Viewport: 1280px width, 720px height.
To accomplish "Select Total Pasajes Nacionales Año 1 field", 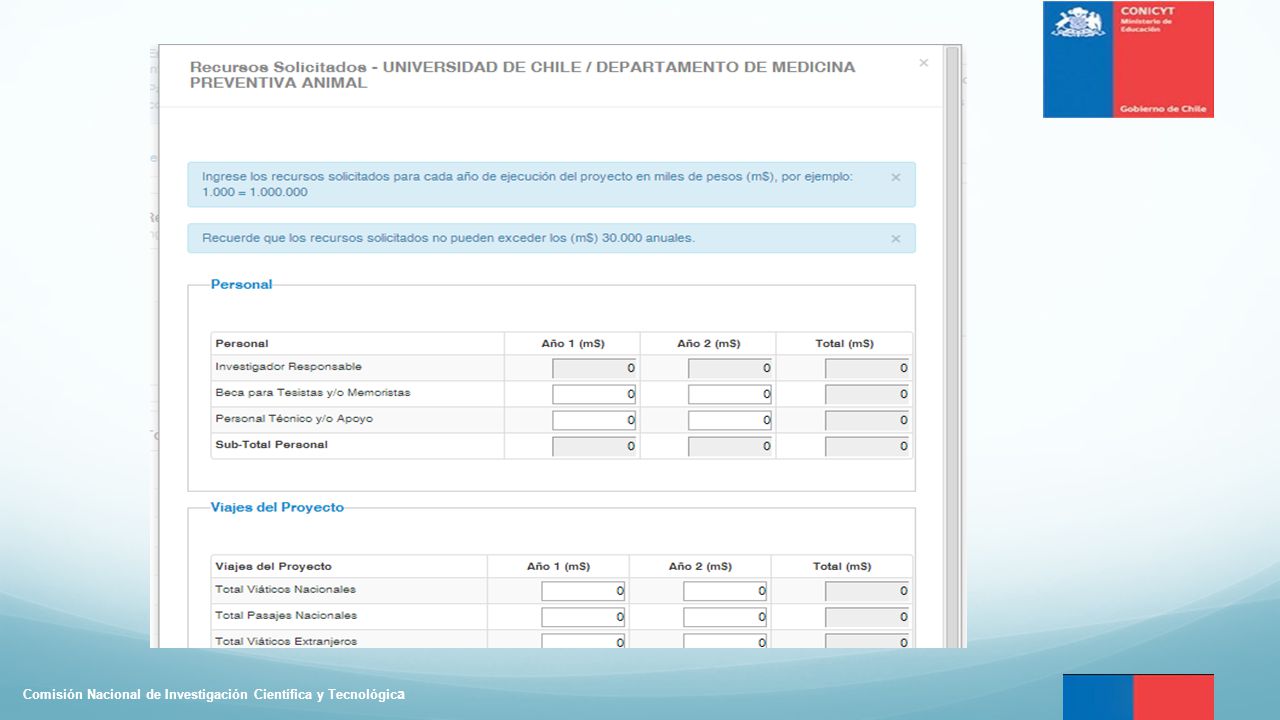I will [x=583, y=617].
